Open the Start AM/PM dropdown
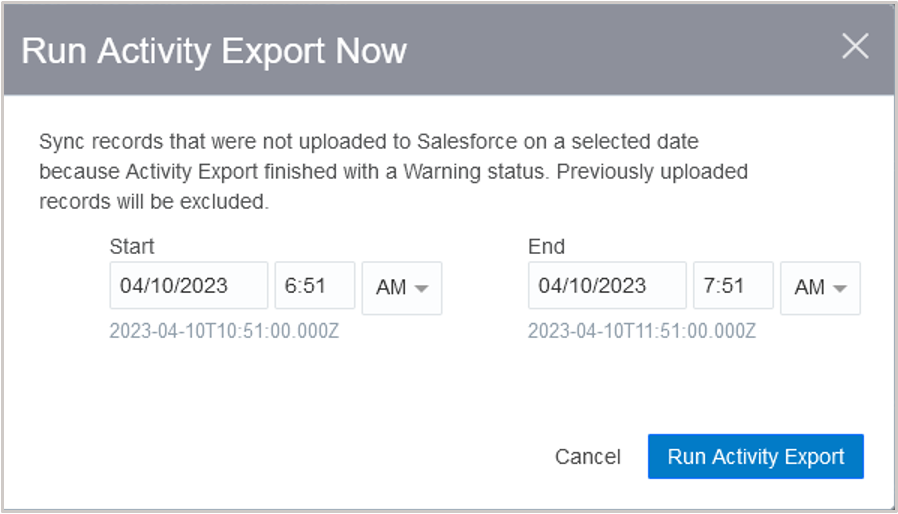This screenshot has height=514, width=898. [x=401, y=288]
